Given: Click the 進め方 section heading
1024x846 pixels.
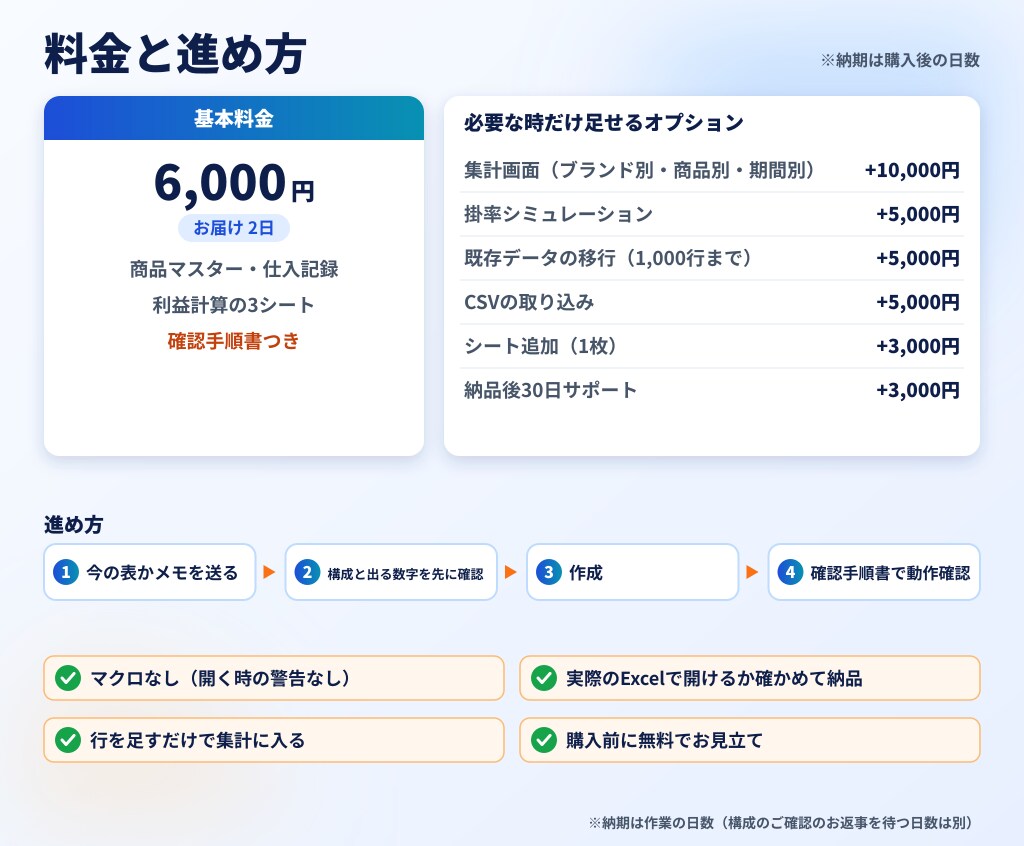Looking at the screenshot, I should click(73, 525).
